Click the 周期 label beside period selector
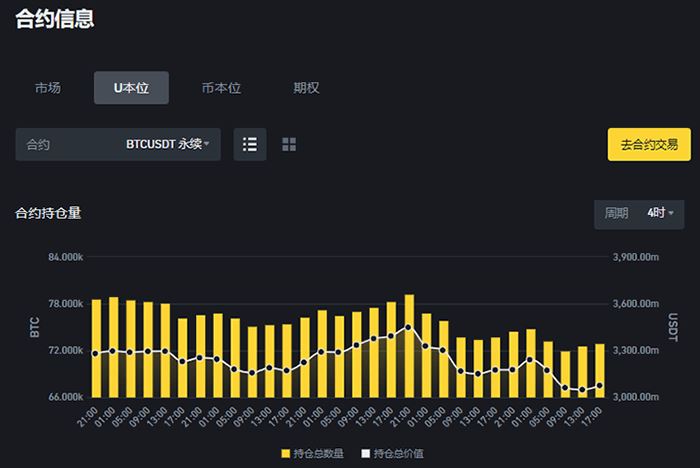 click(x=617, y=213)
